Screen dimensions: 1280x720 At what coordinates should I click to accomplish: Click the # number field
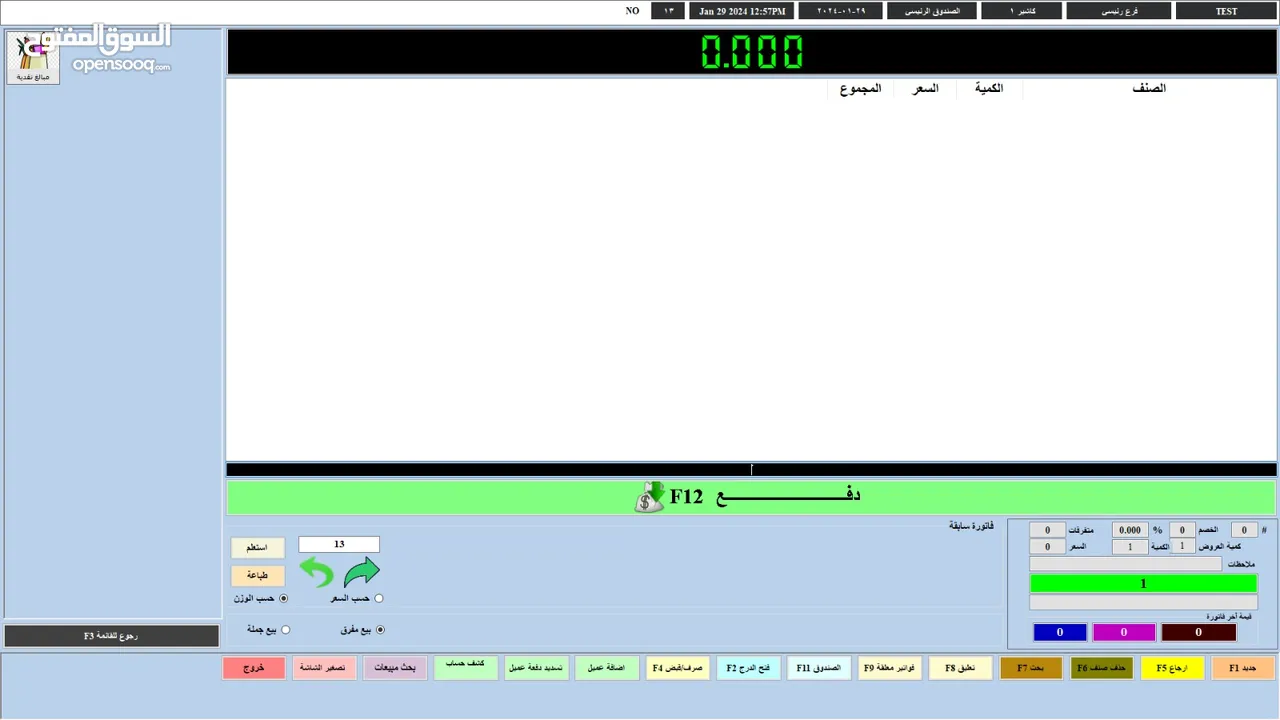pyautogui.click(x=1244, y=530)
